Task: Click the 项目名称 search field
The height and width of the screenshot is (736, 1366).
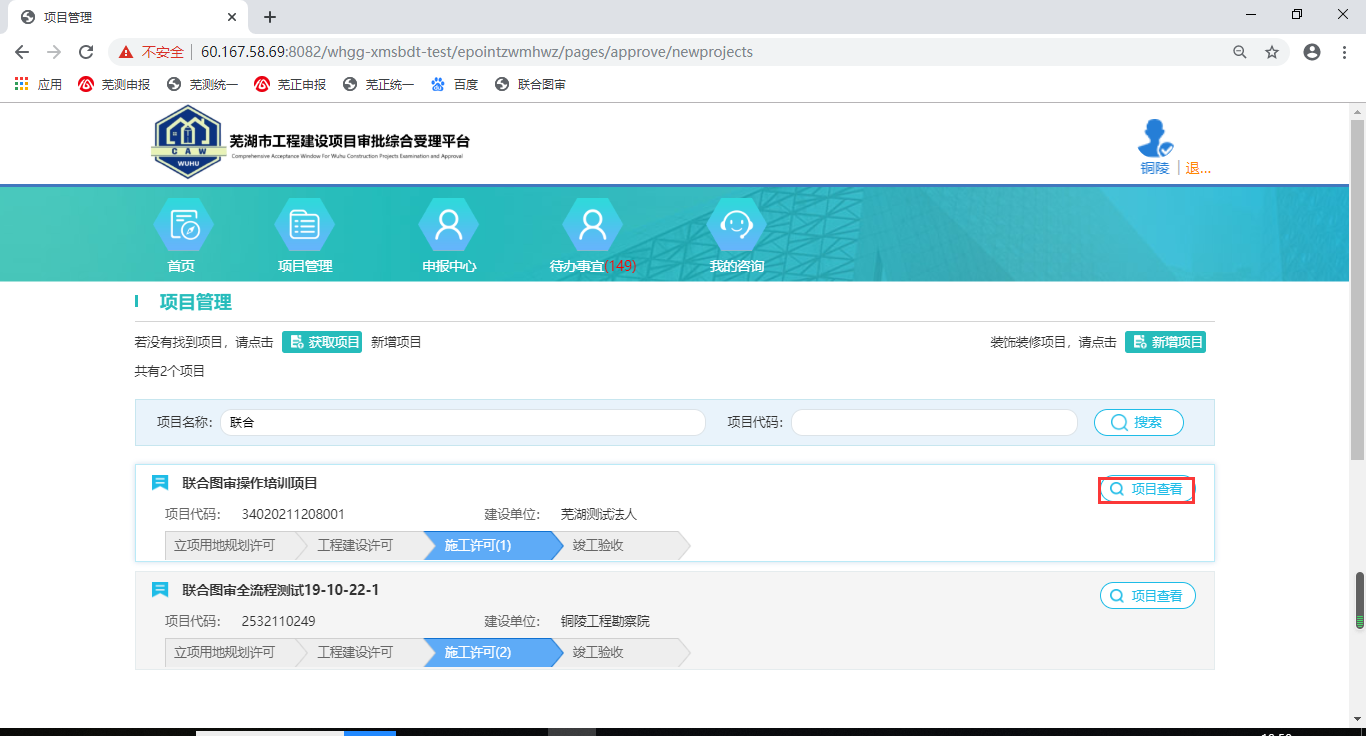Action: coord(462,423)
